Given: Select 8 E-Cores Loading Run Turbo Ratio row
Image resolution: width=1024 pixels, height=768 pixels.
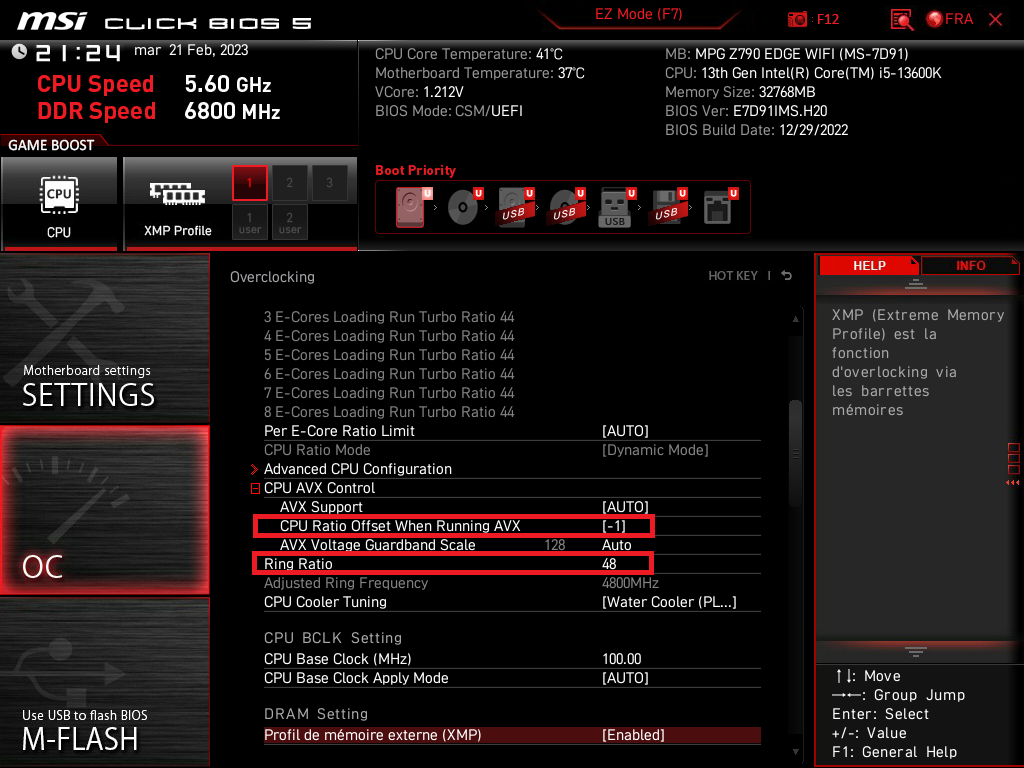Looking at the screenshot, I should point(389,412).
